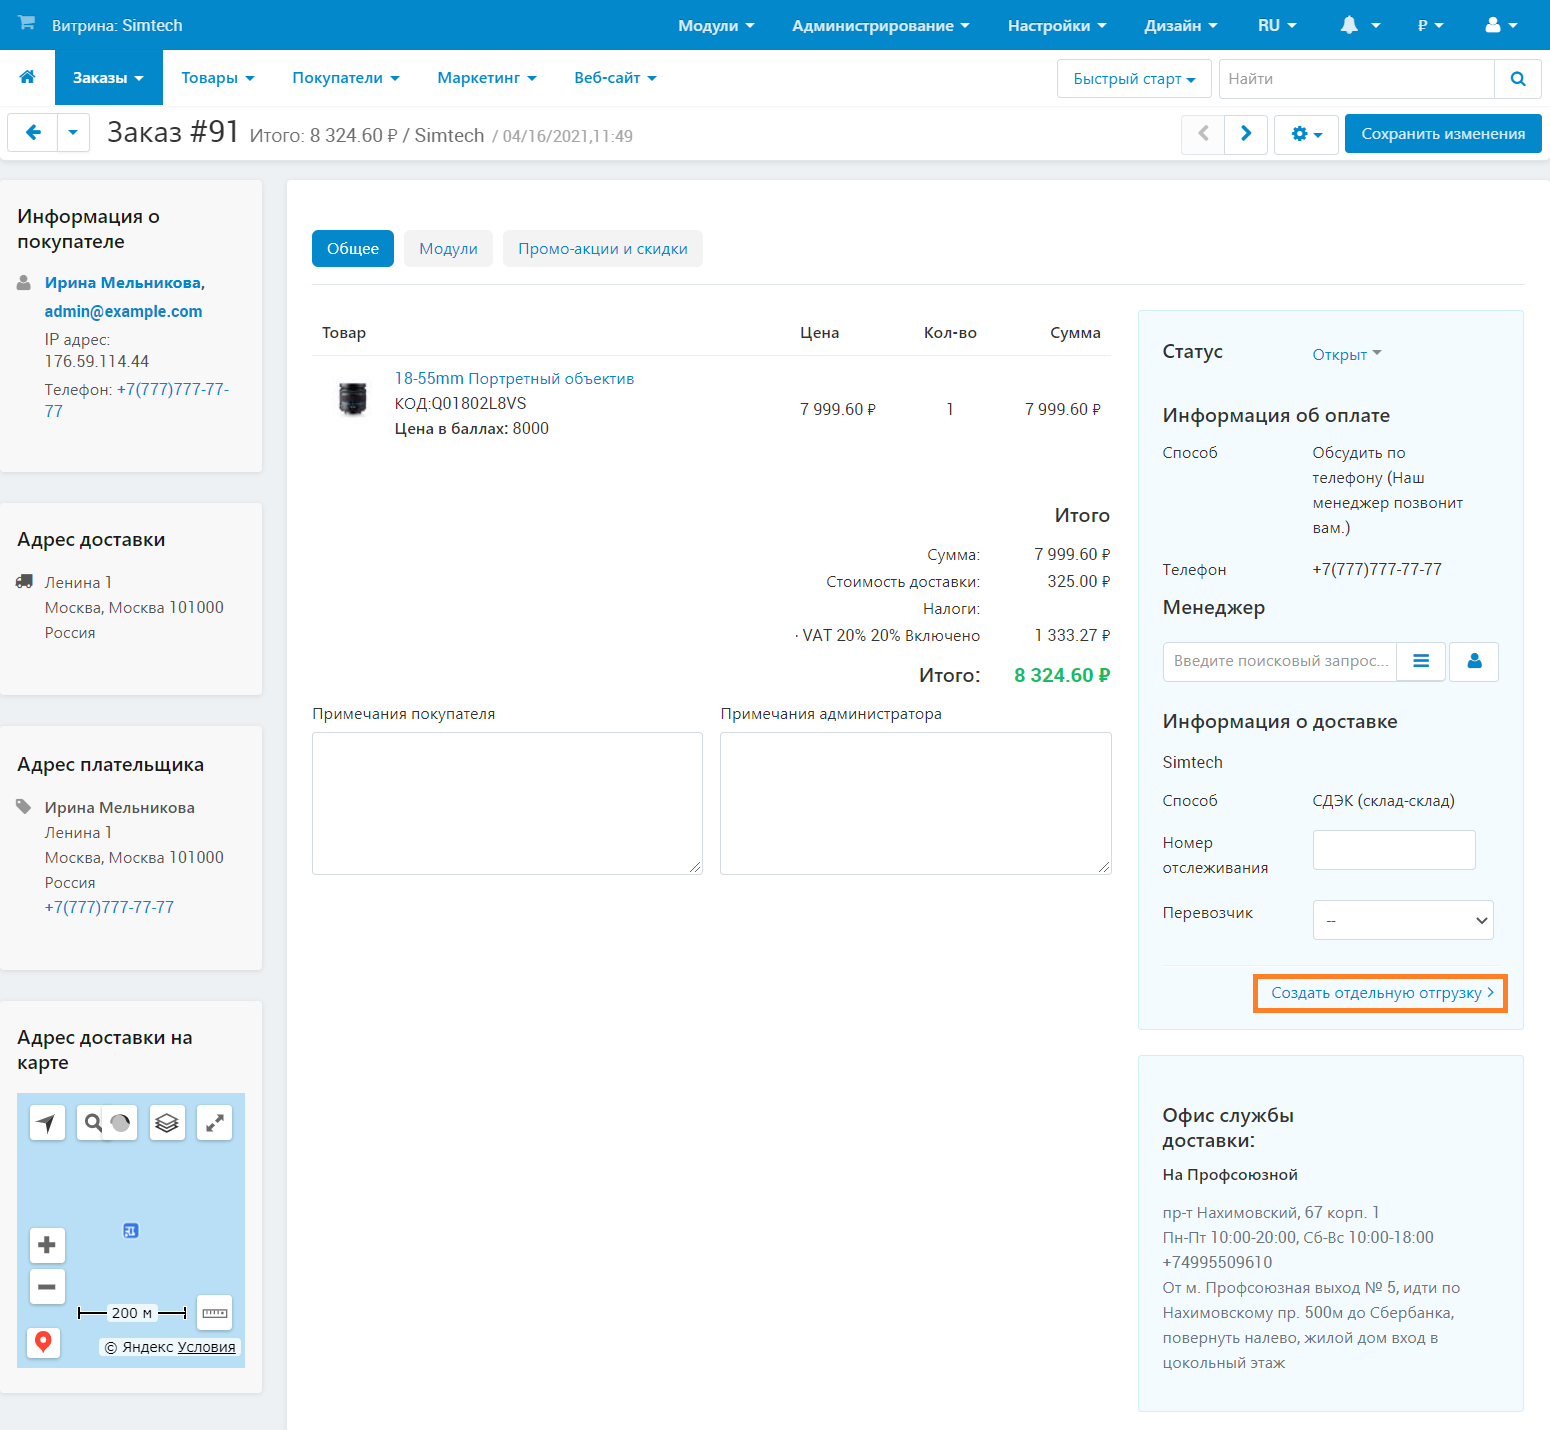Click the manager user icon button
The image size is (1550, 1430).
[x=1474, y=661]
